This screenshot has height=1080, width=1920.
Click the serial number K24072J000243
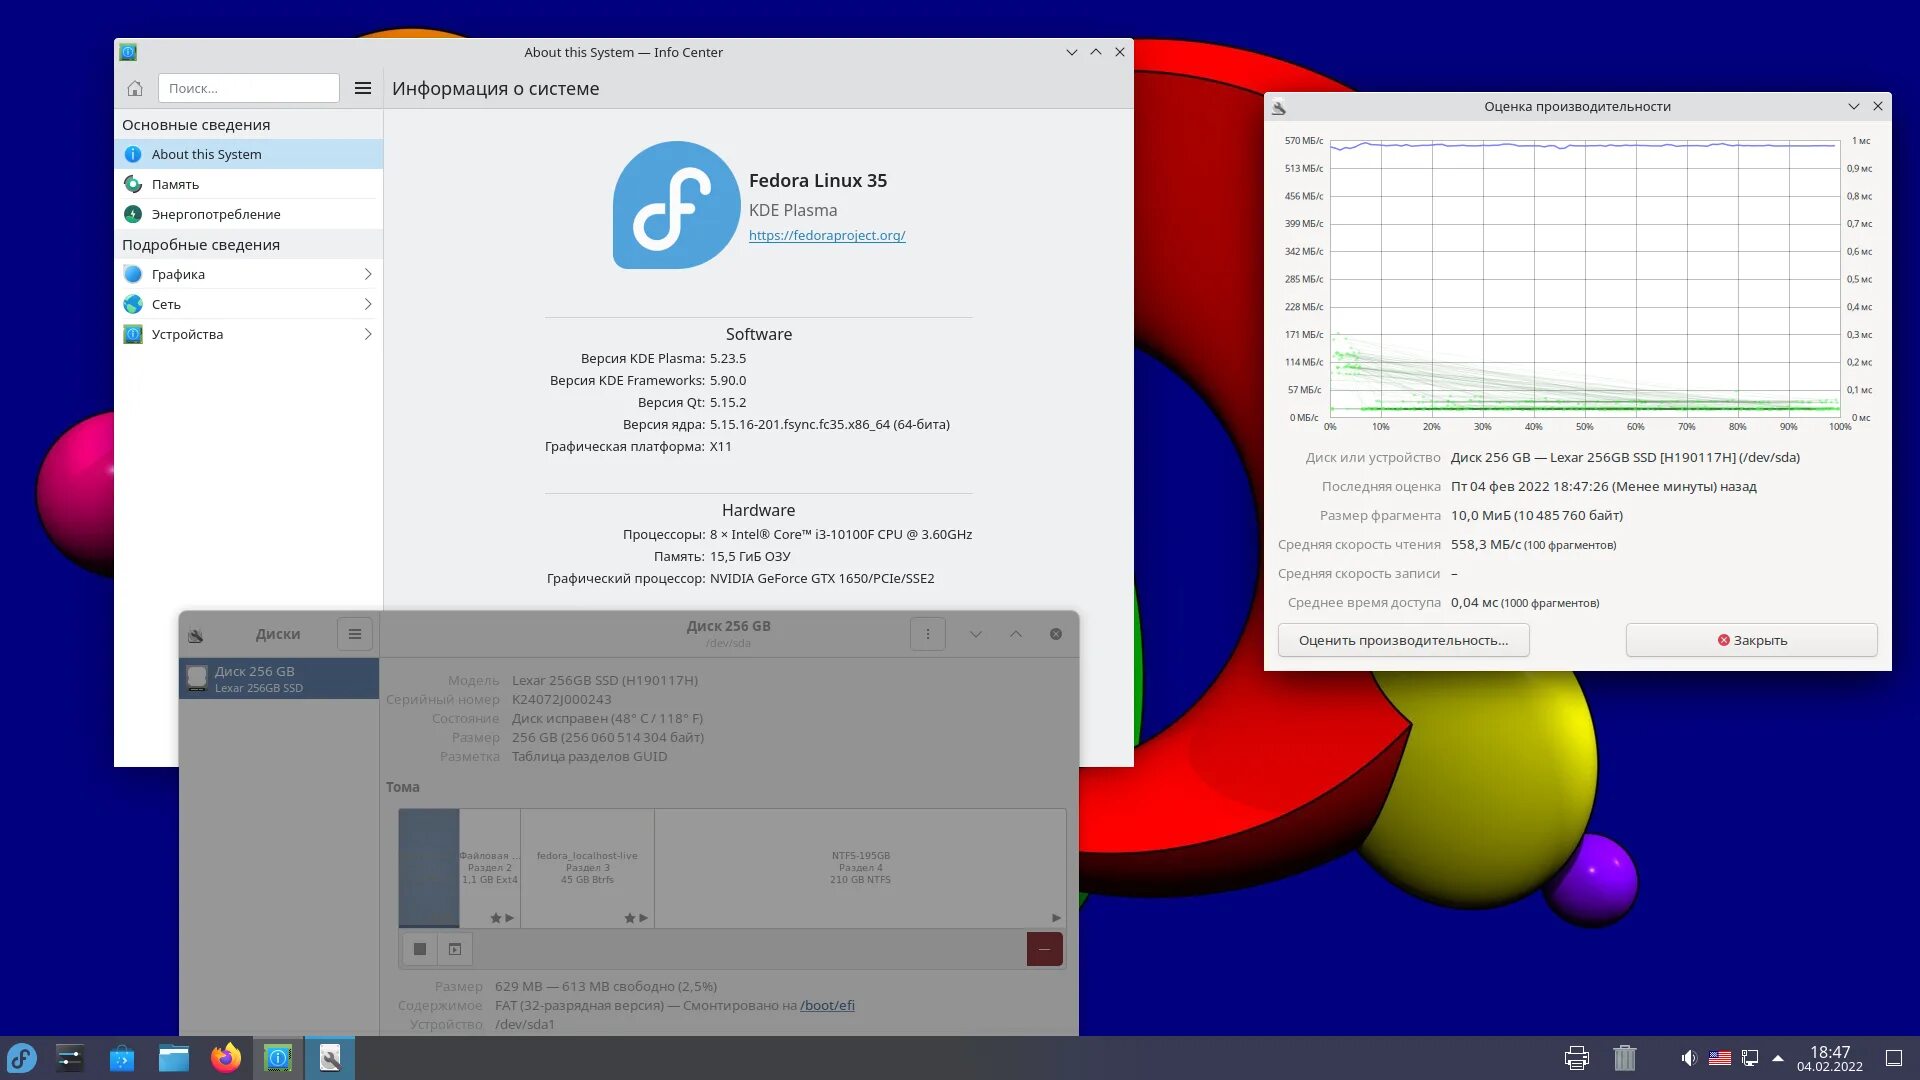pos(561,699)
